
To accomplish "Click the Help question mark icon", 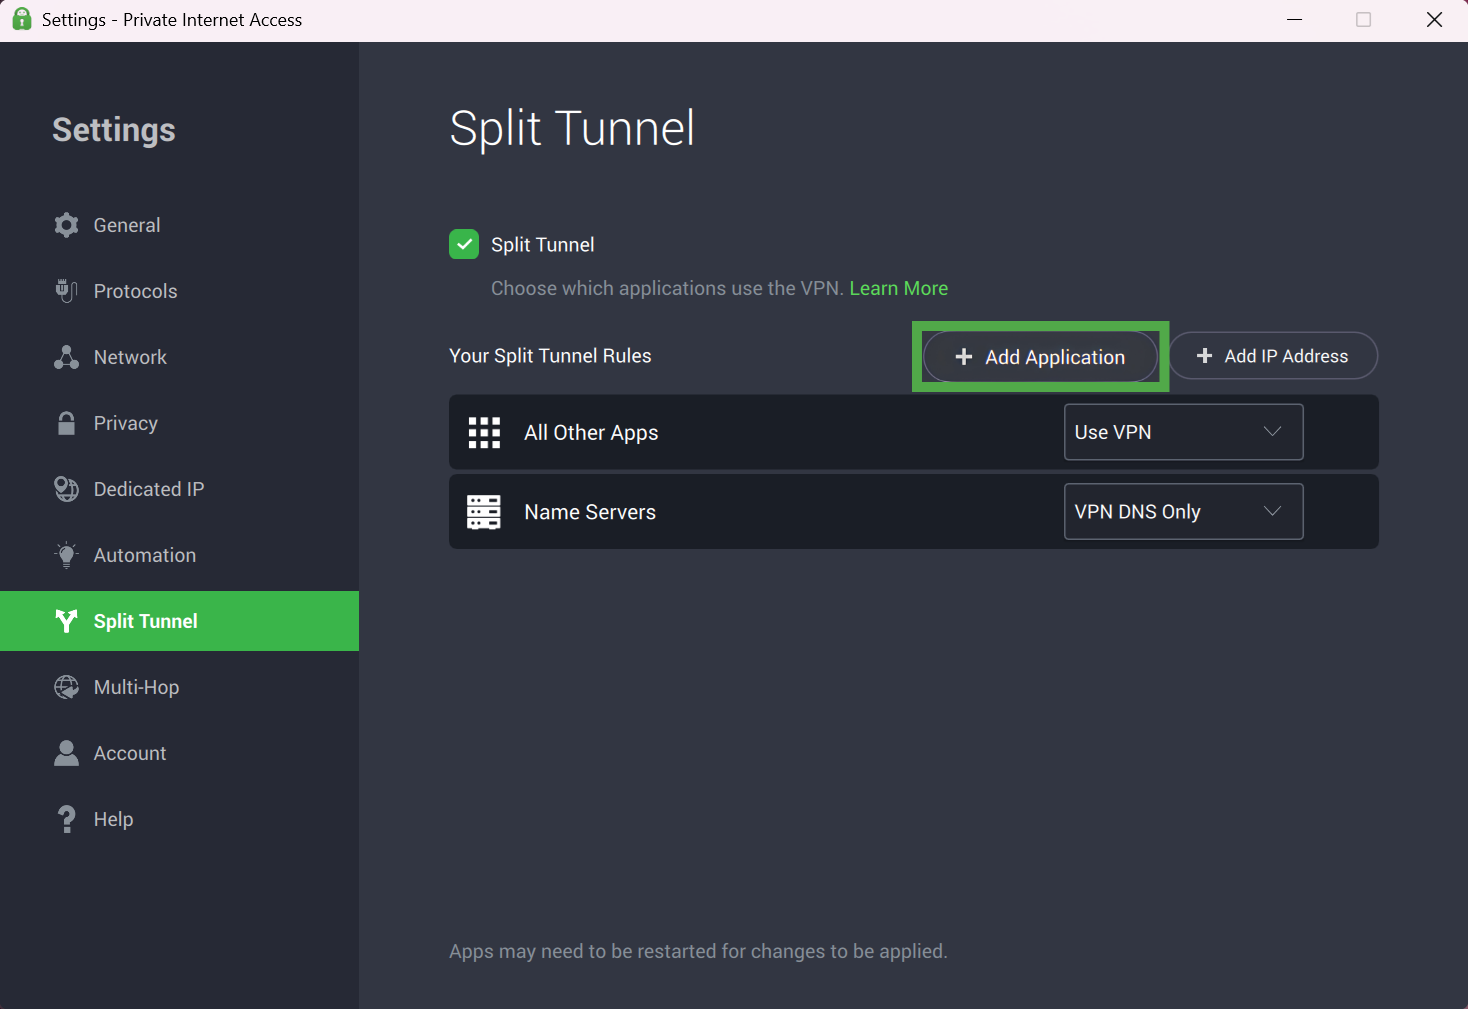I will 66,819.
